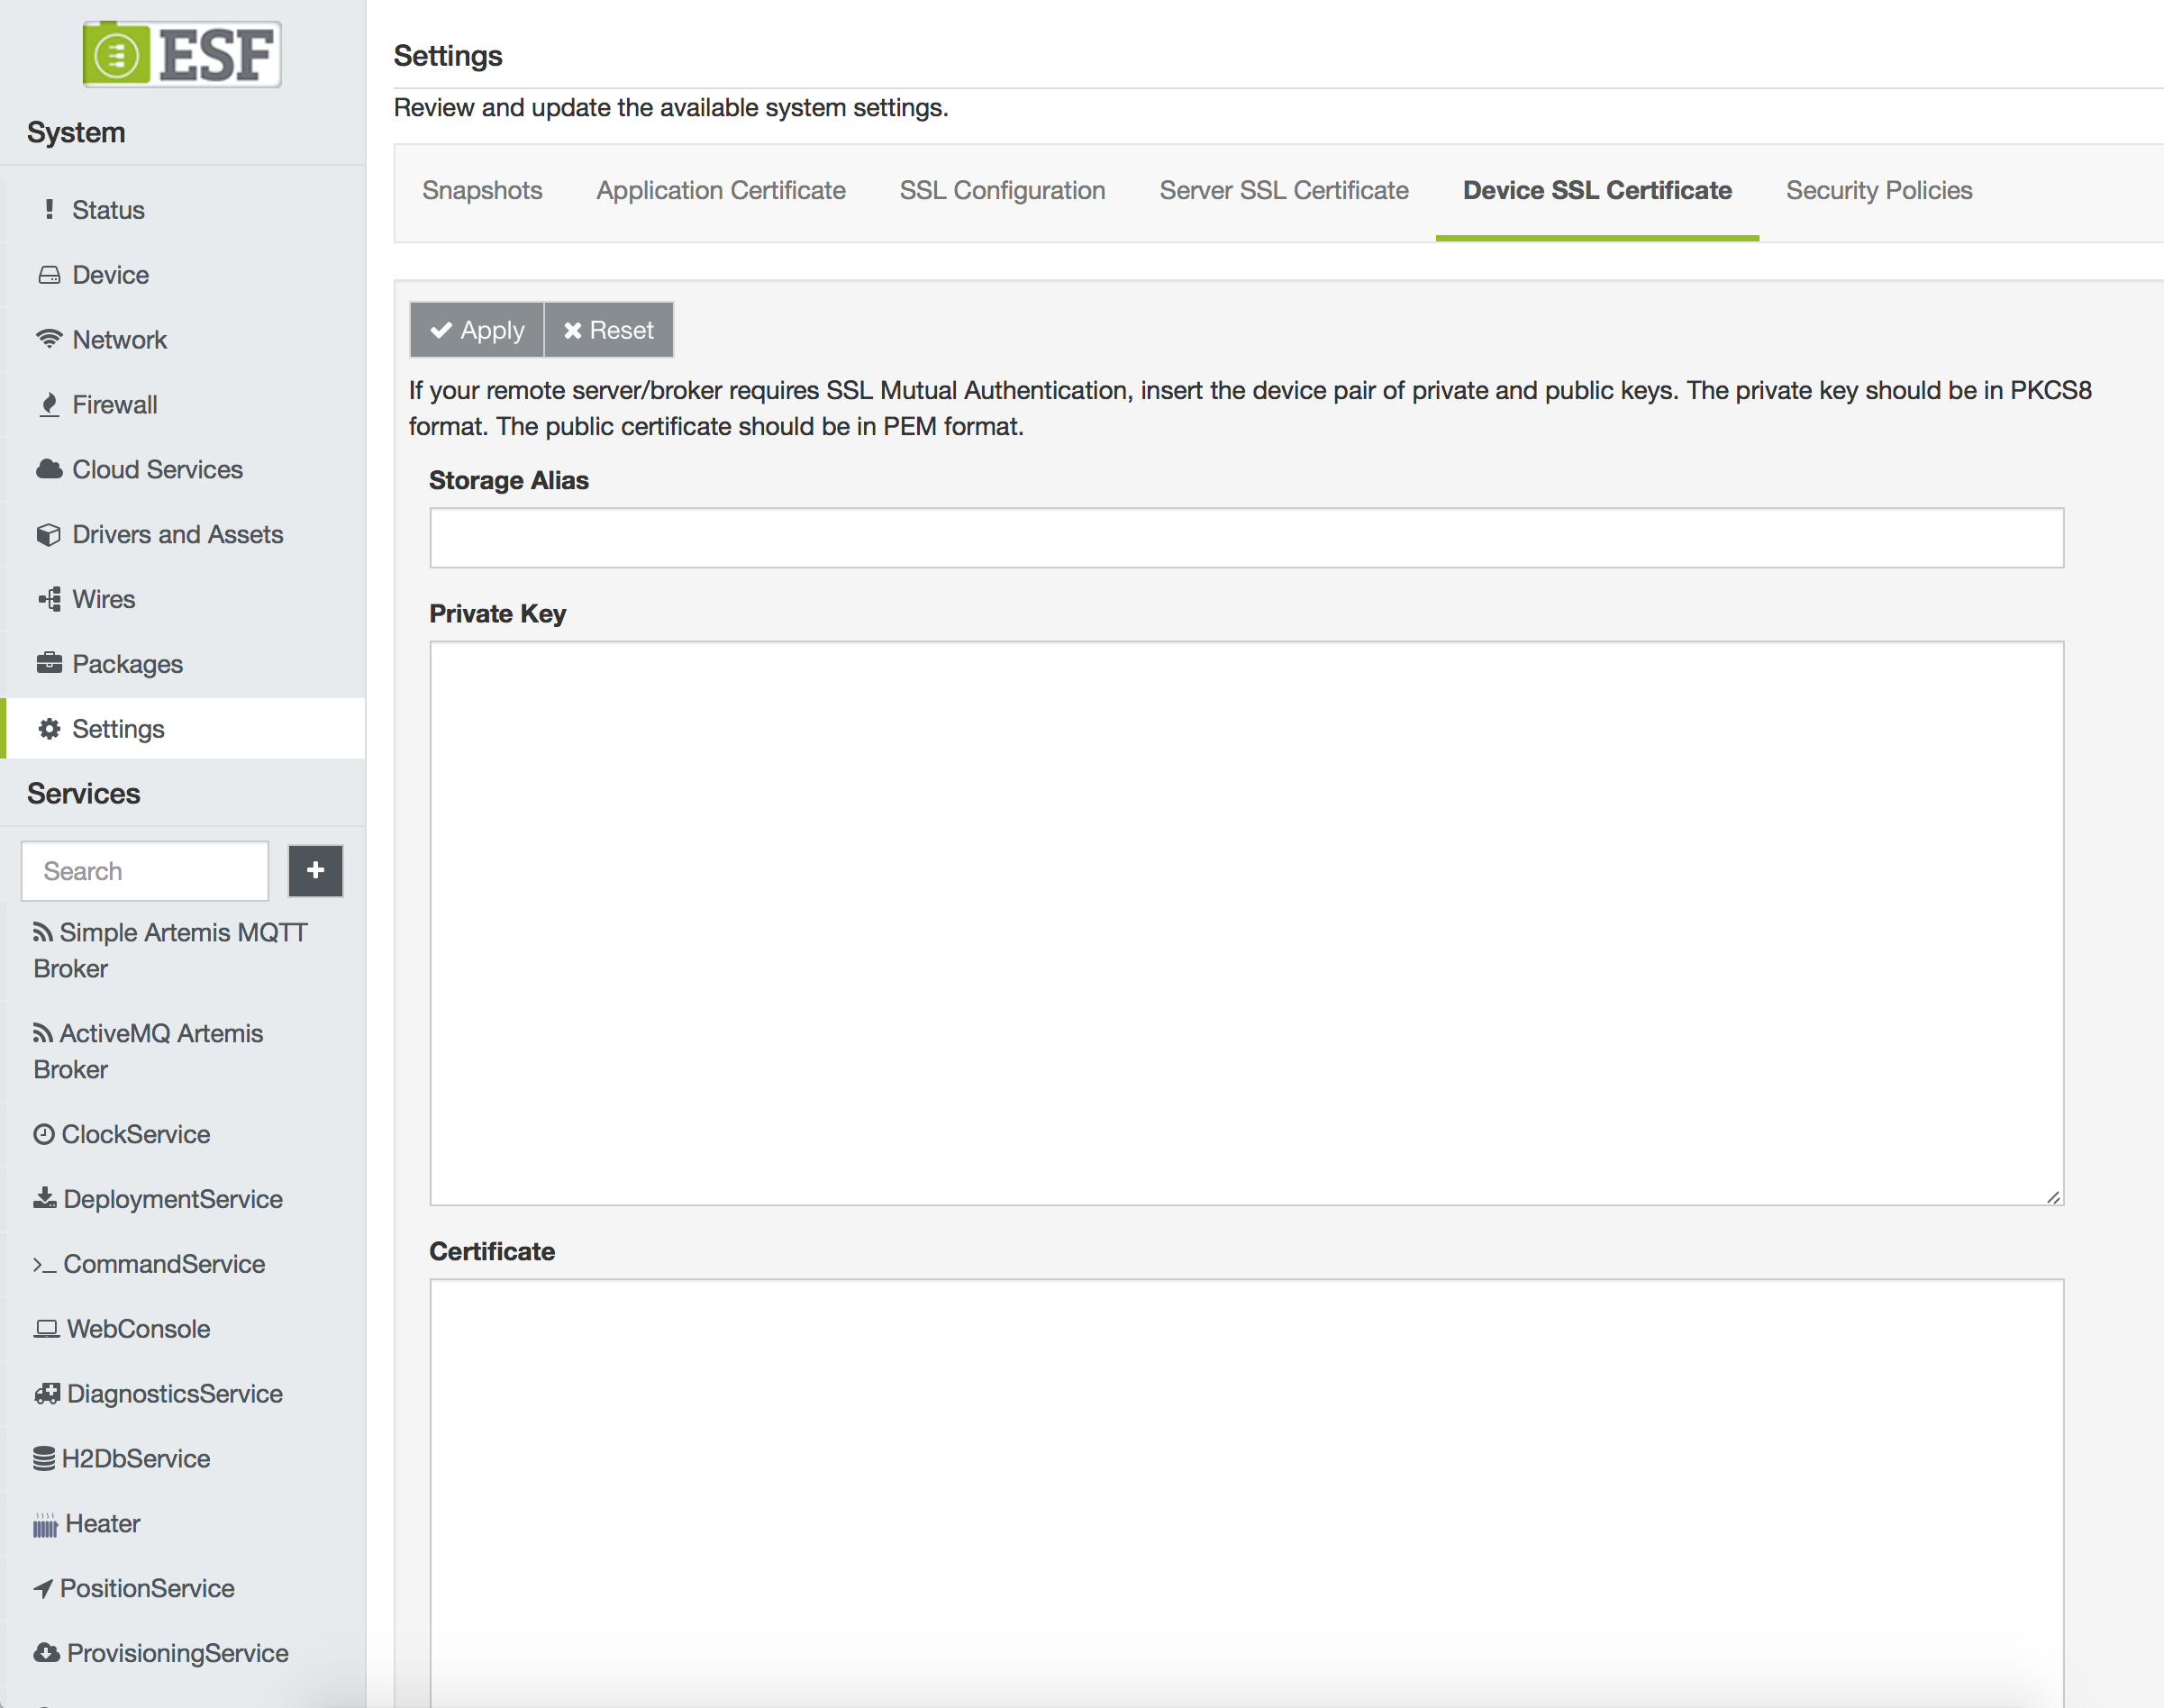Click the Reset cross icon
Image resolution: width=2164 pixels, height=1708 pixels.
pyautogui.click(x=572, y=330)
